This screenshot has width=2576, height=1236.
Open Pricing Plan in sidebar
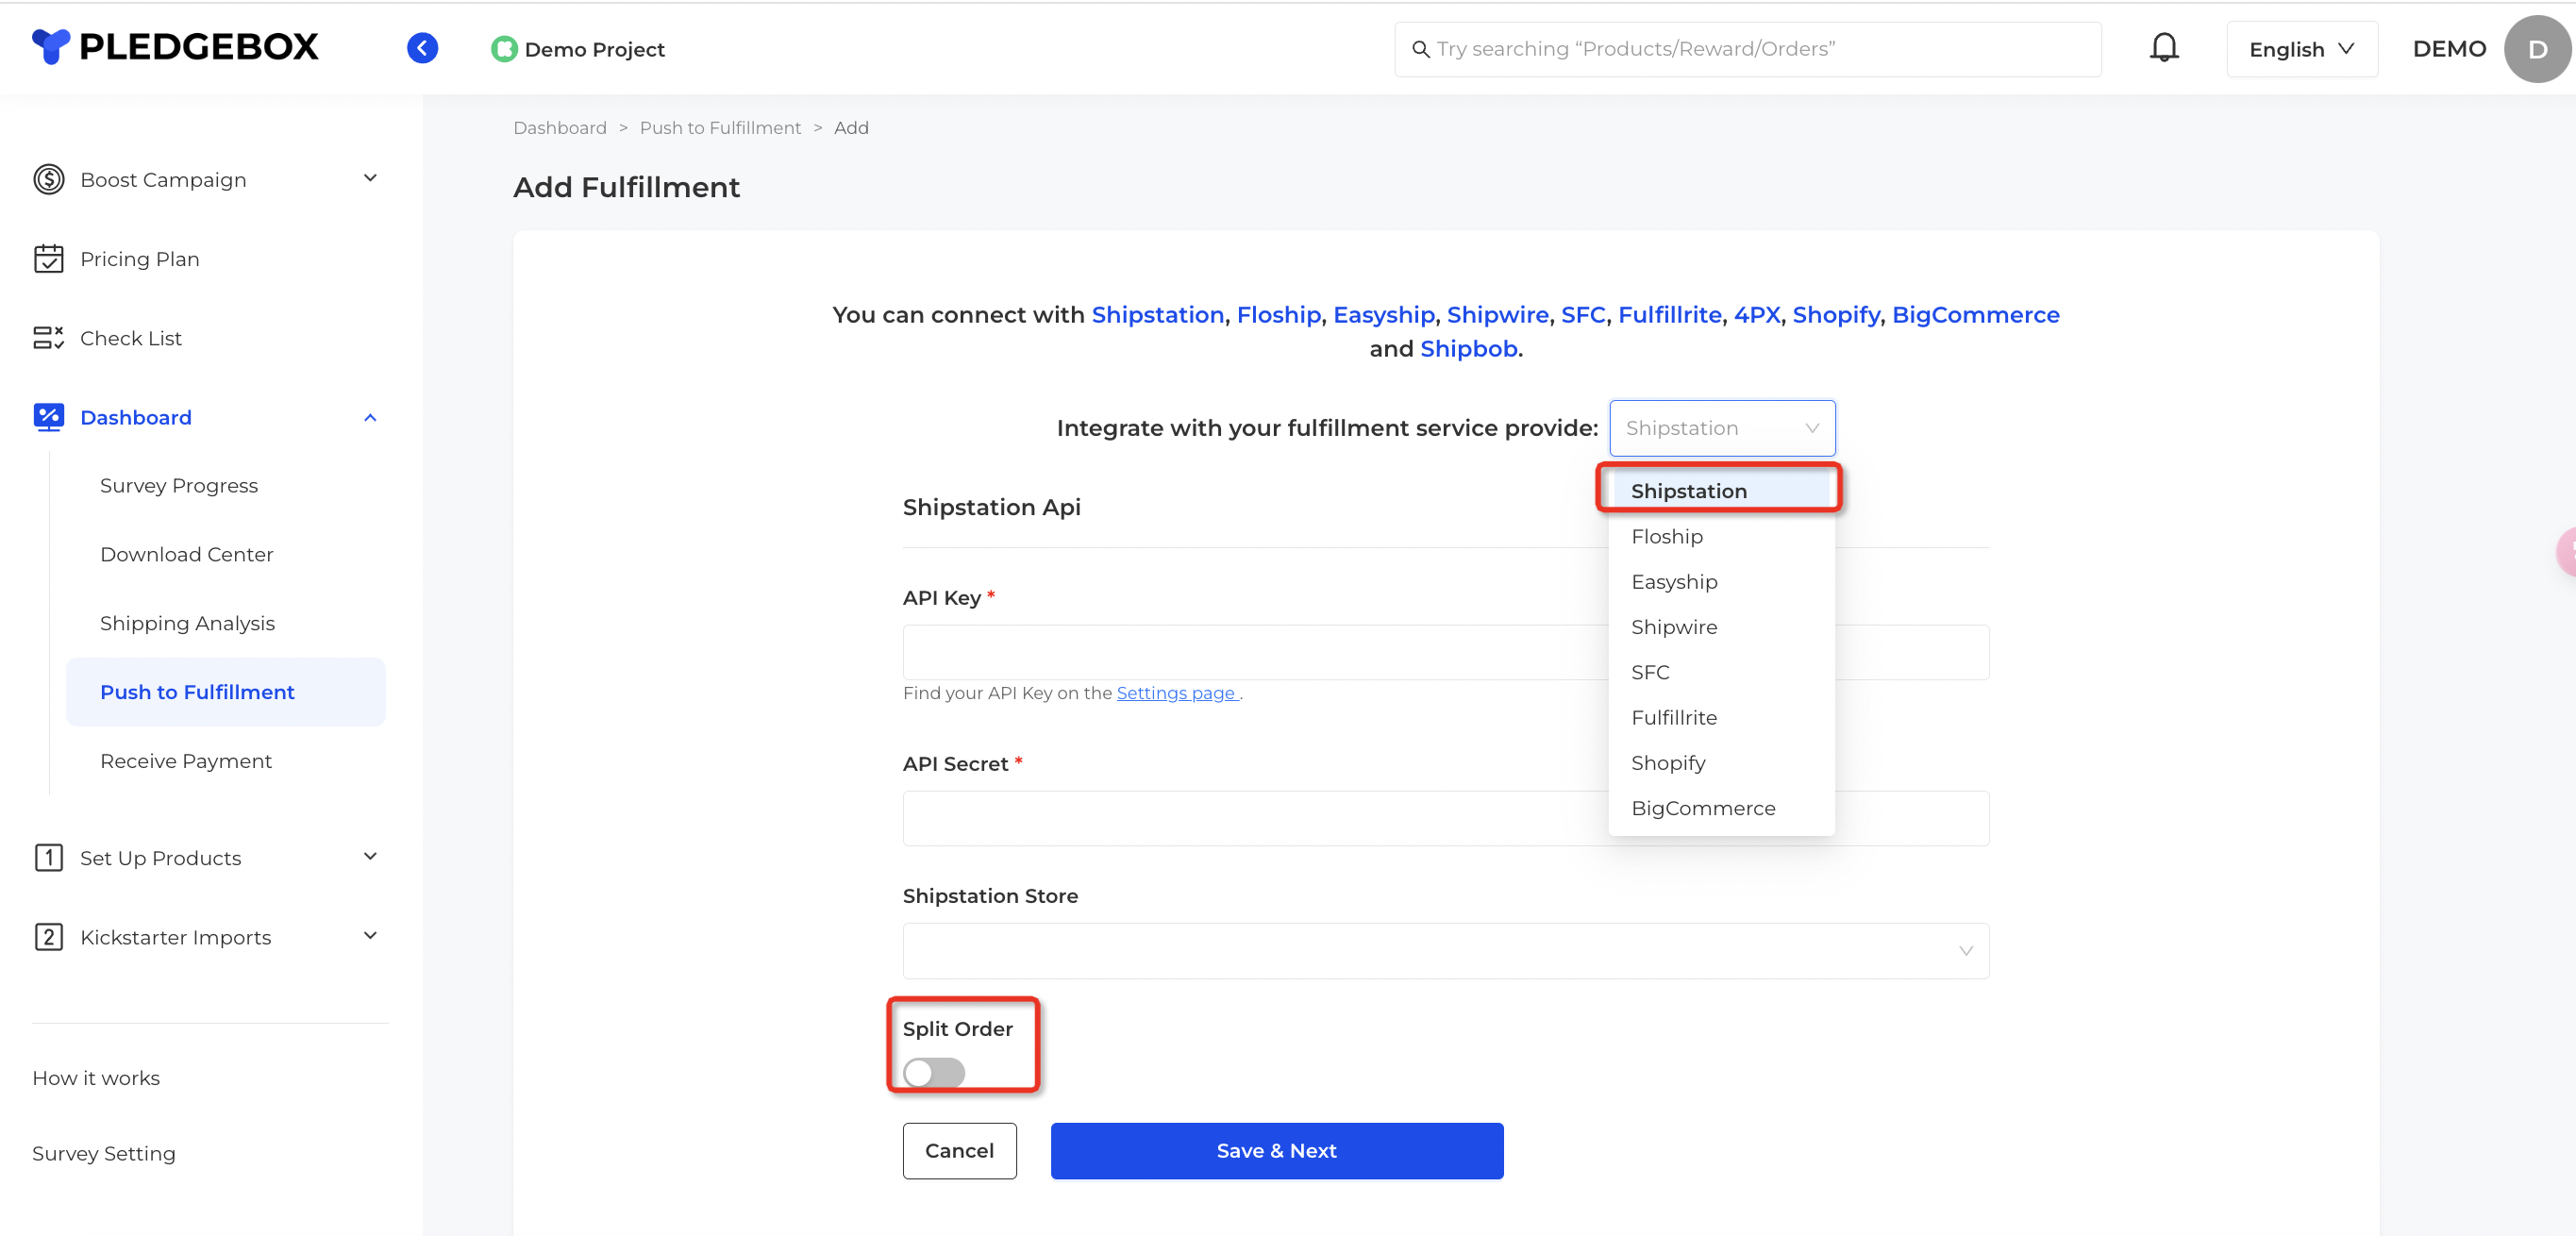point(139,259)
